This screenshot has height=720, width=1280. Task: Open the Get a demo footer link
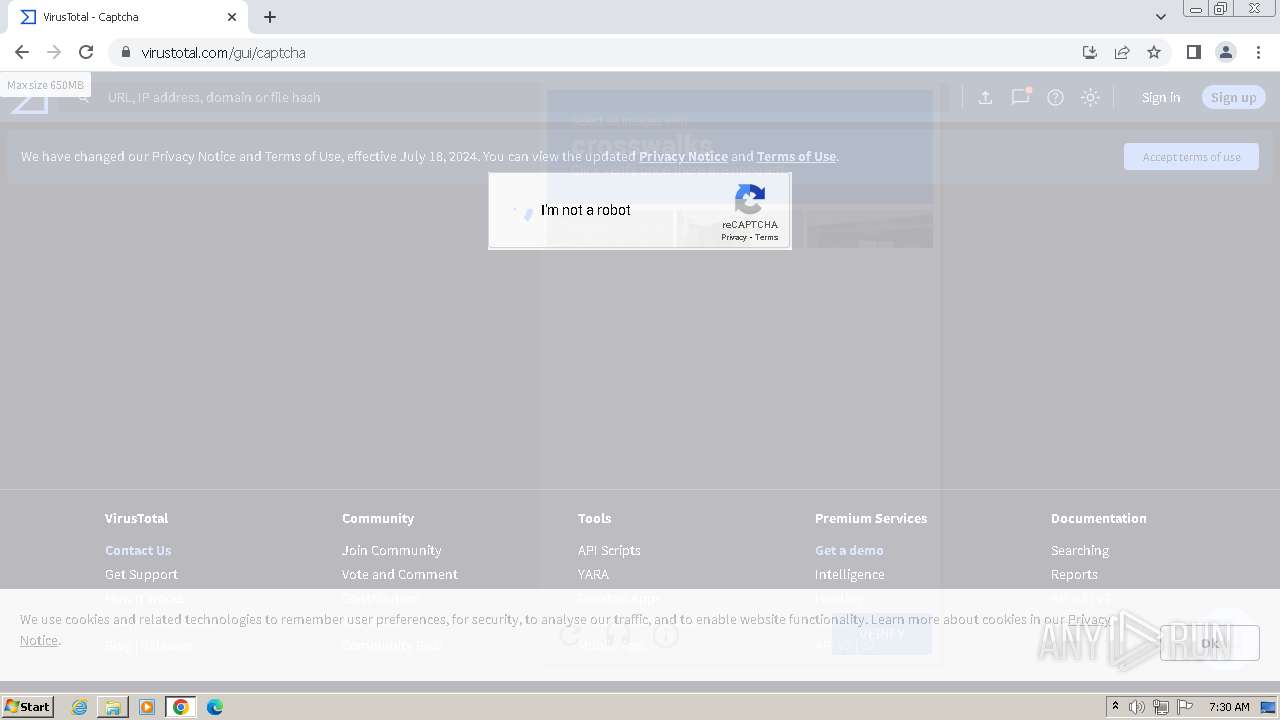pos(849,550)
